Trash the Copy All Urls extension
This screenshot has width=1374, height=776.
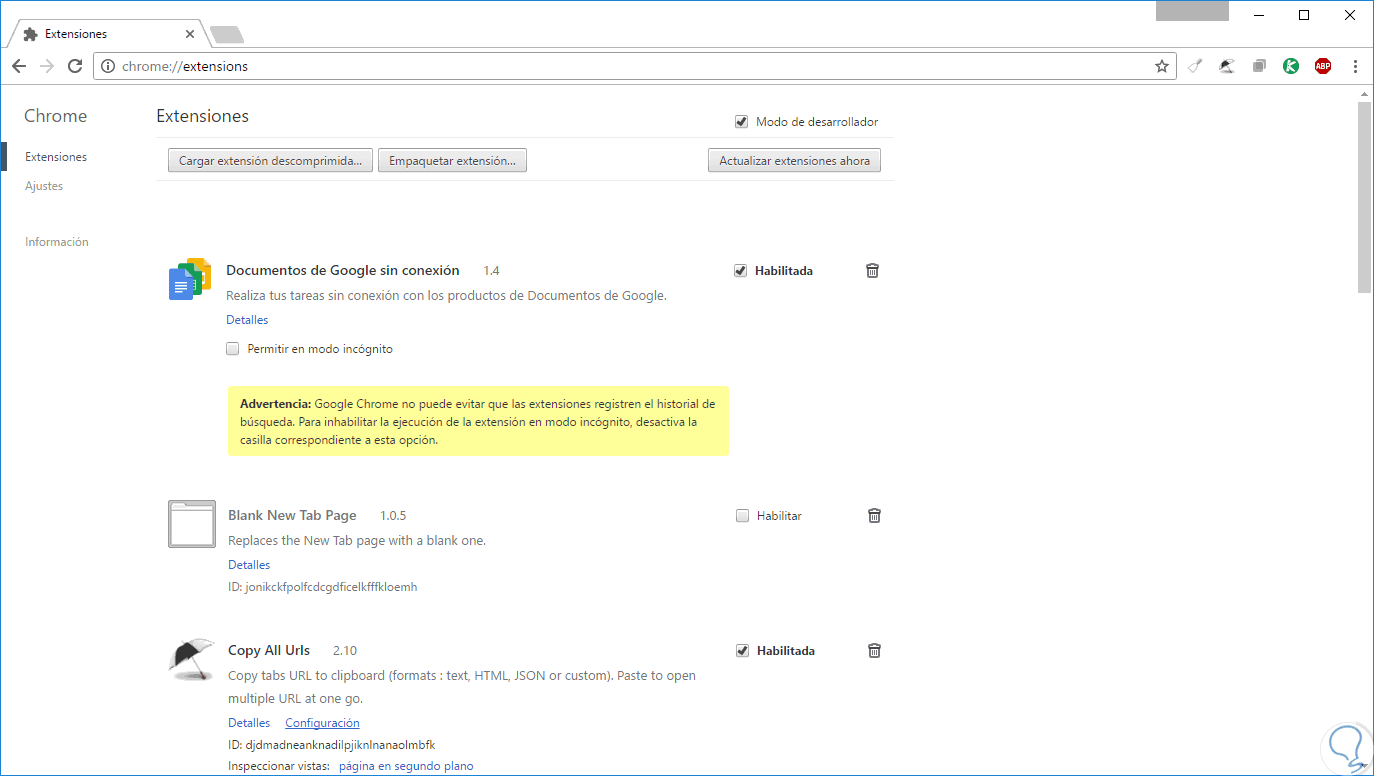pos(874,650)
